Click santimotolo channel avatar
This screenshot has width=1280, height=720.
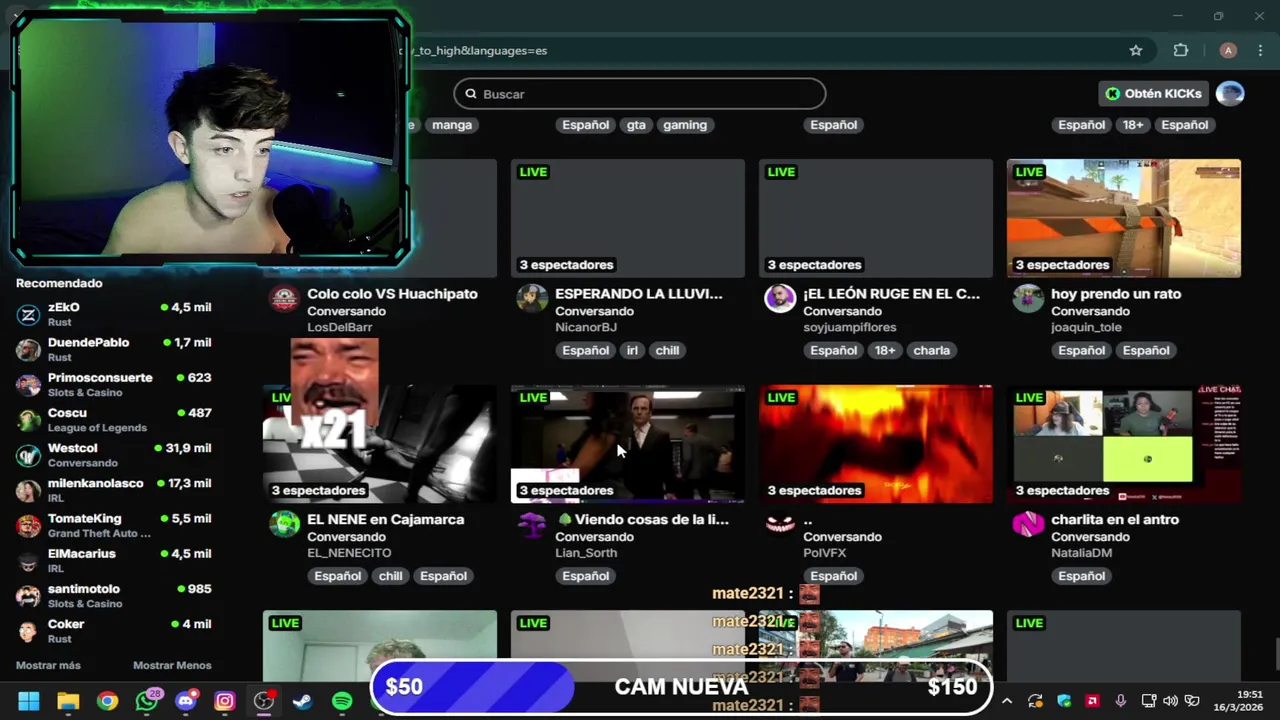[x=29, y=596]
